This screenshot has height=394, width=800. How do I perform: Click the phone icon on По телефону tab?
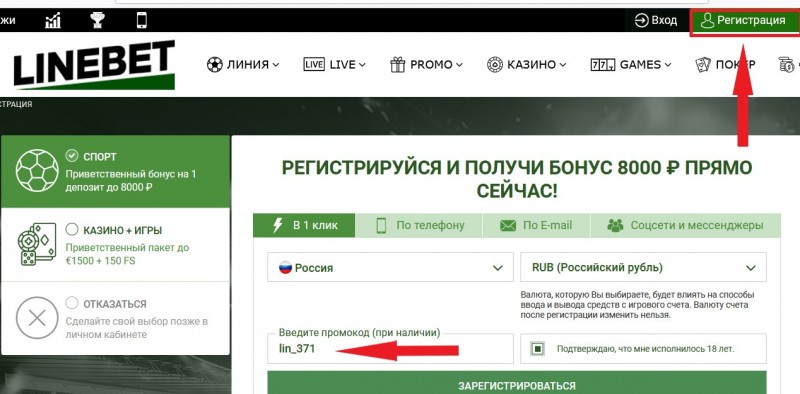coord(381,225)
